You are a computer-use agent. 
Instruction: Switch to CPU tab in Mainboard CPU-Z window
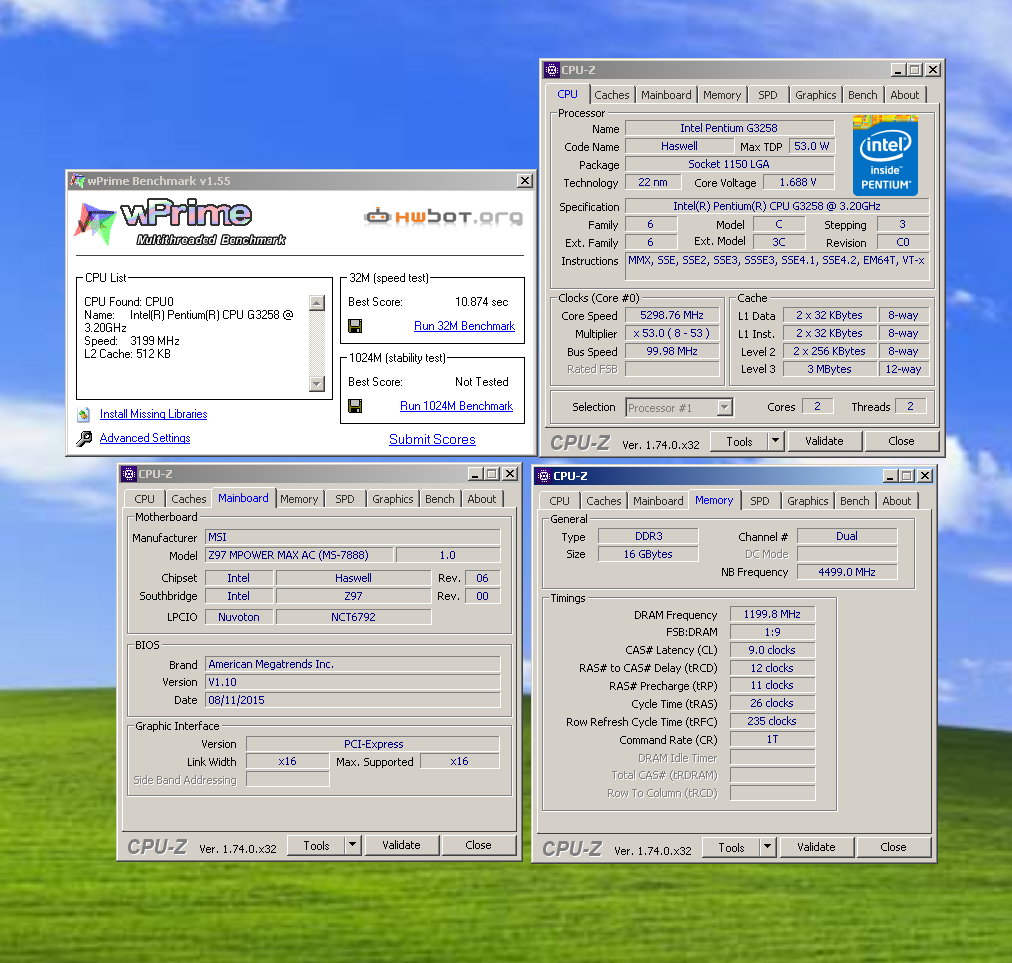(145, 499)
